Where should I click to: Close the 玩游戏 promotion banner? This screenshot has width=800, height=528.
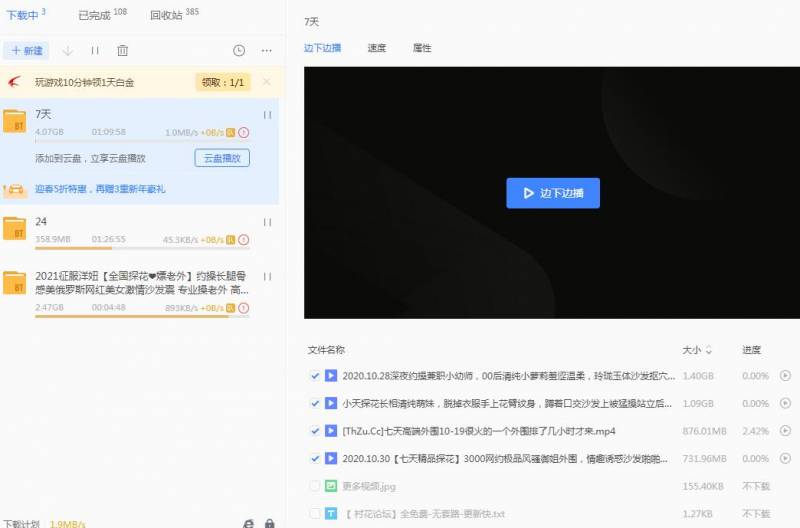coord(266,82)
